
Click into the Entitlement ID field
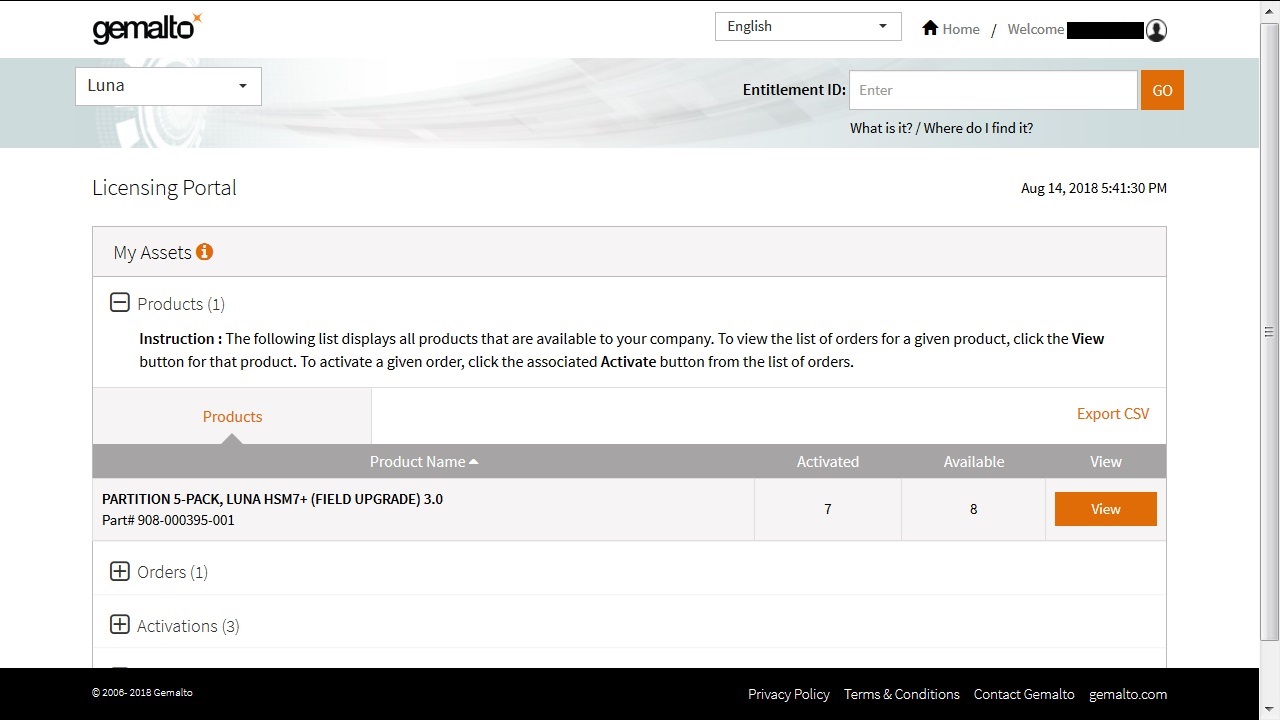pyautogui.click(x=992, y=90)
